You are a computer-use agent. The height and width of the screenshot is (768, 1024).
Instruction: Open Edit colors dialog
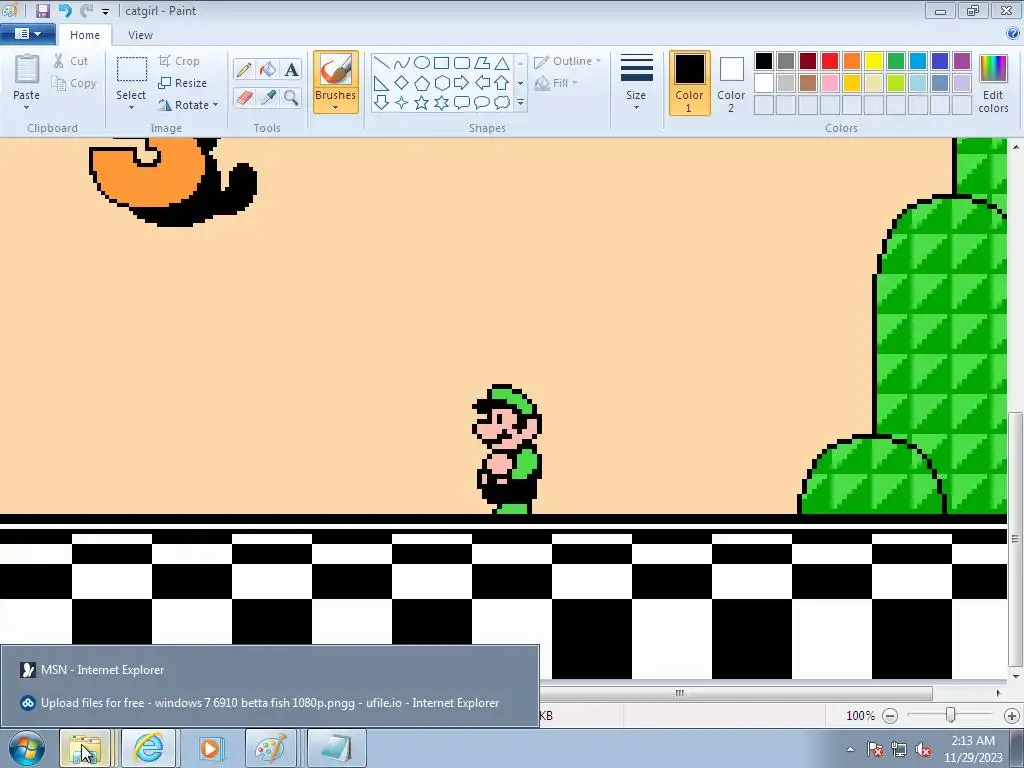click(x=993, y=83)
